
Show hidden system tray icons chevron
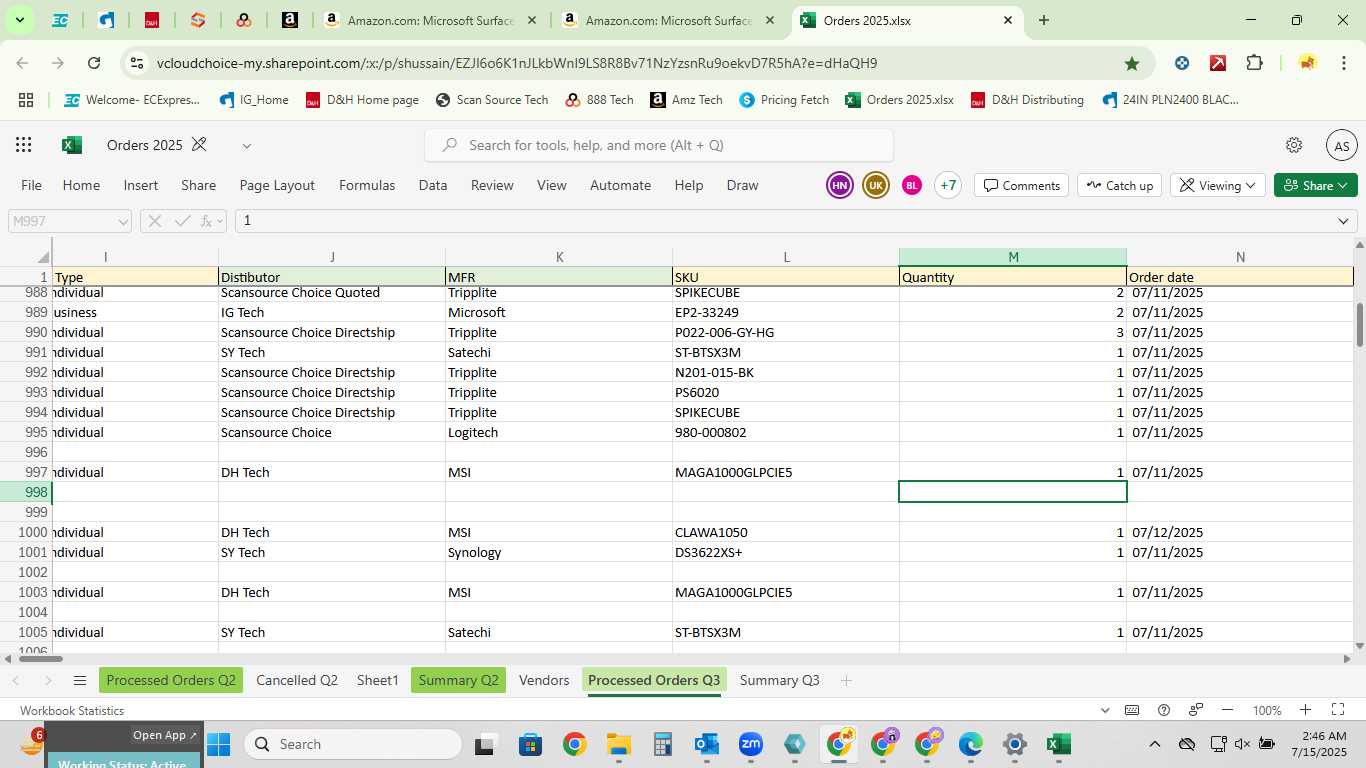pos(1154,744)
